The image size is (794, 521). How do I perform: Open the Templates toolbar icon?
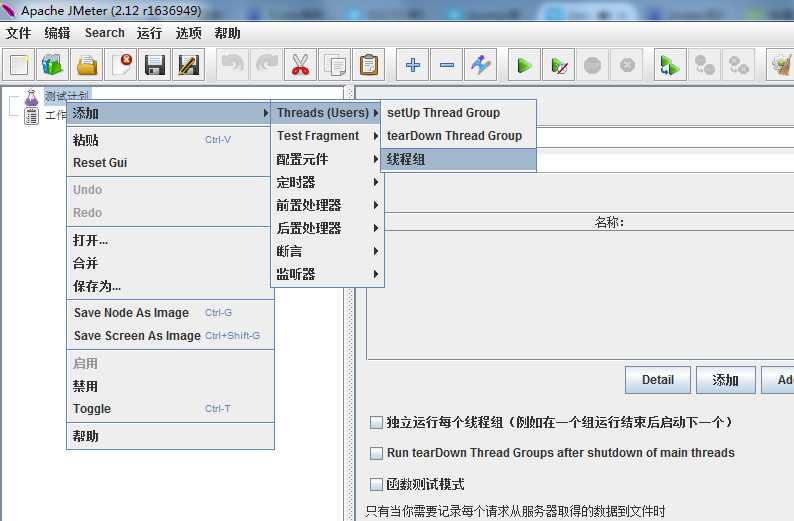click(x=52, y=65)
